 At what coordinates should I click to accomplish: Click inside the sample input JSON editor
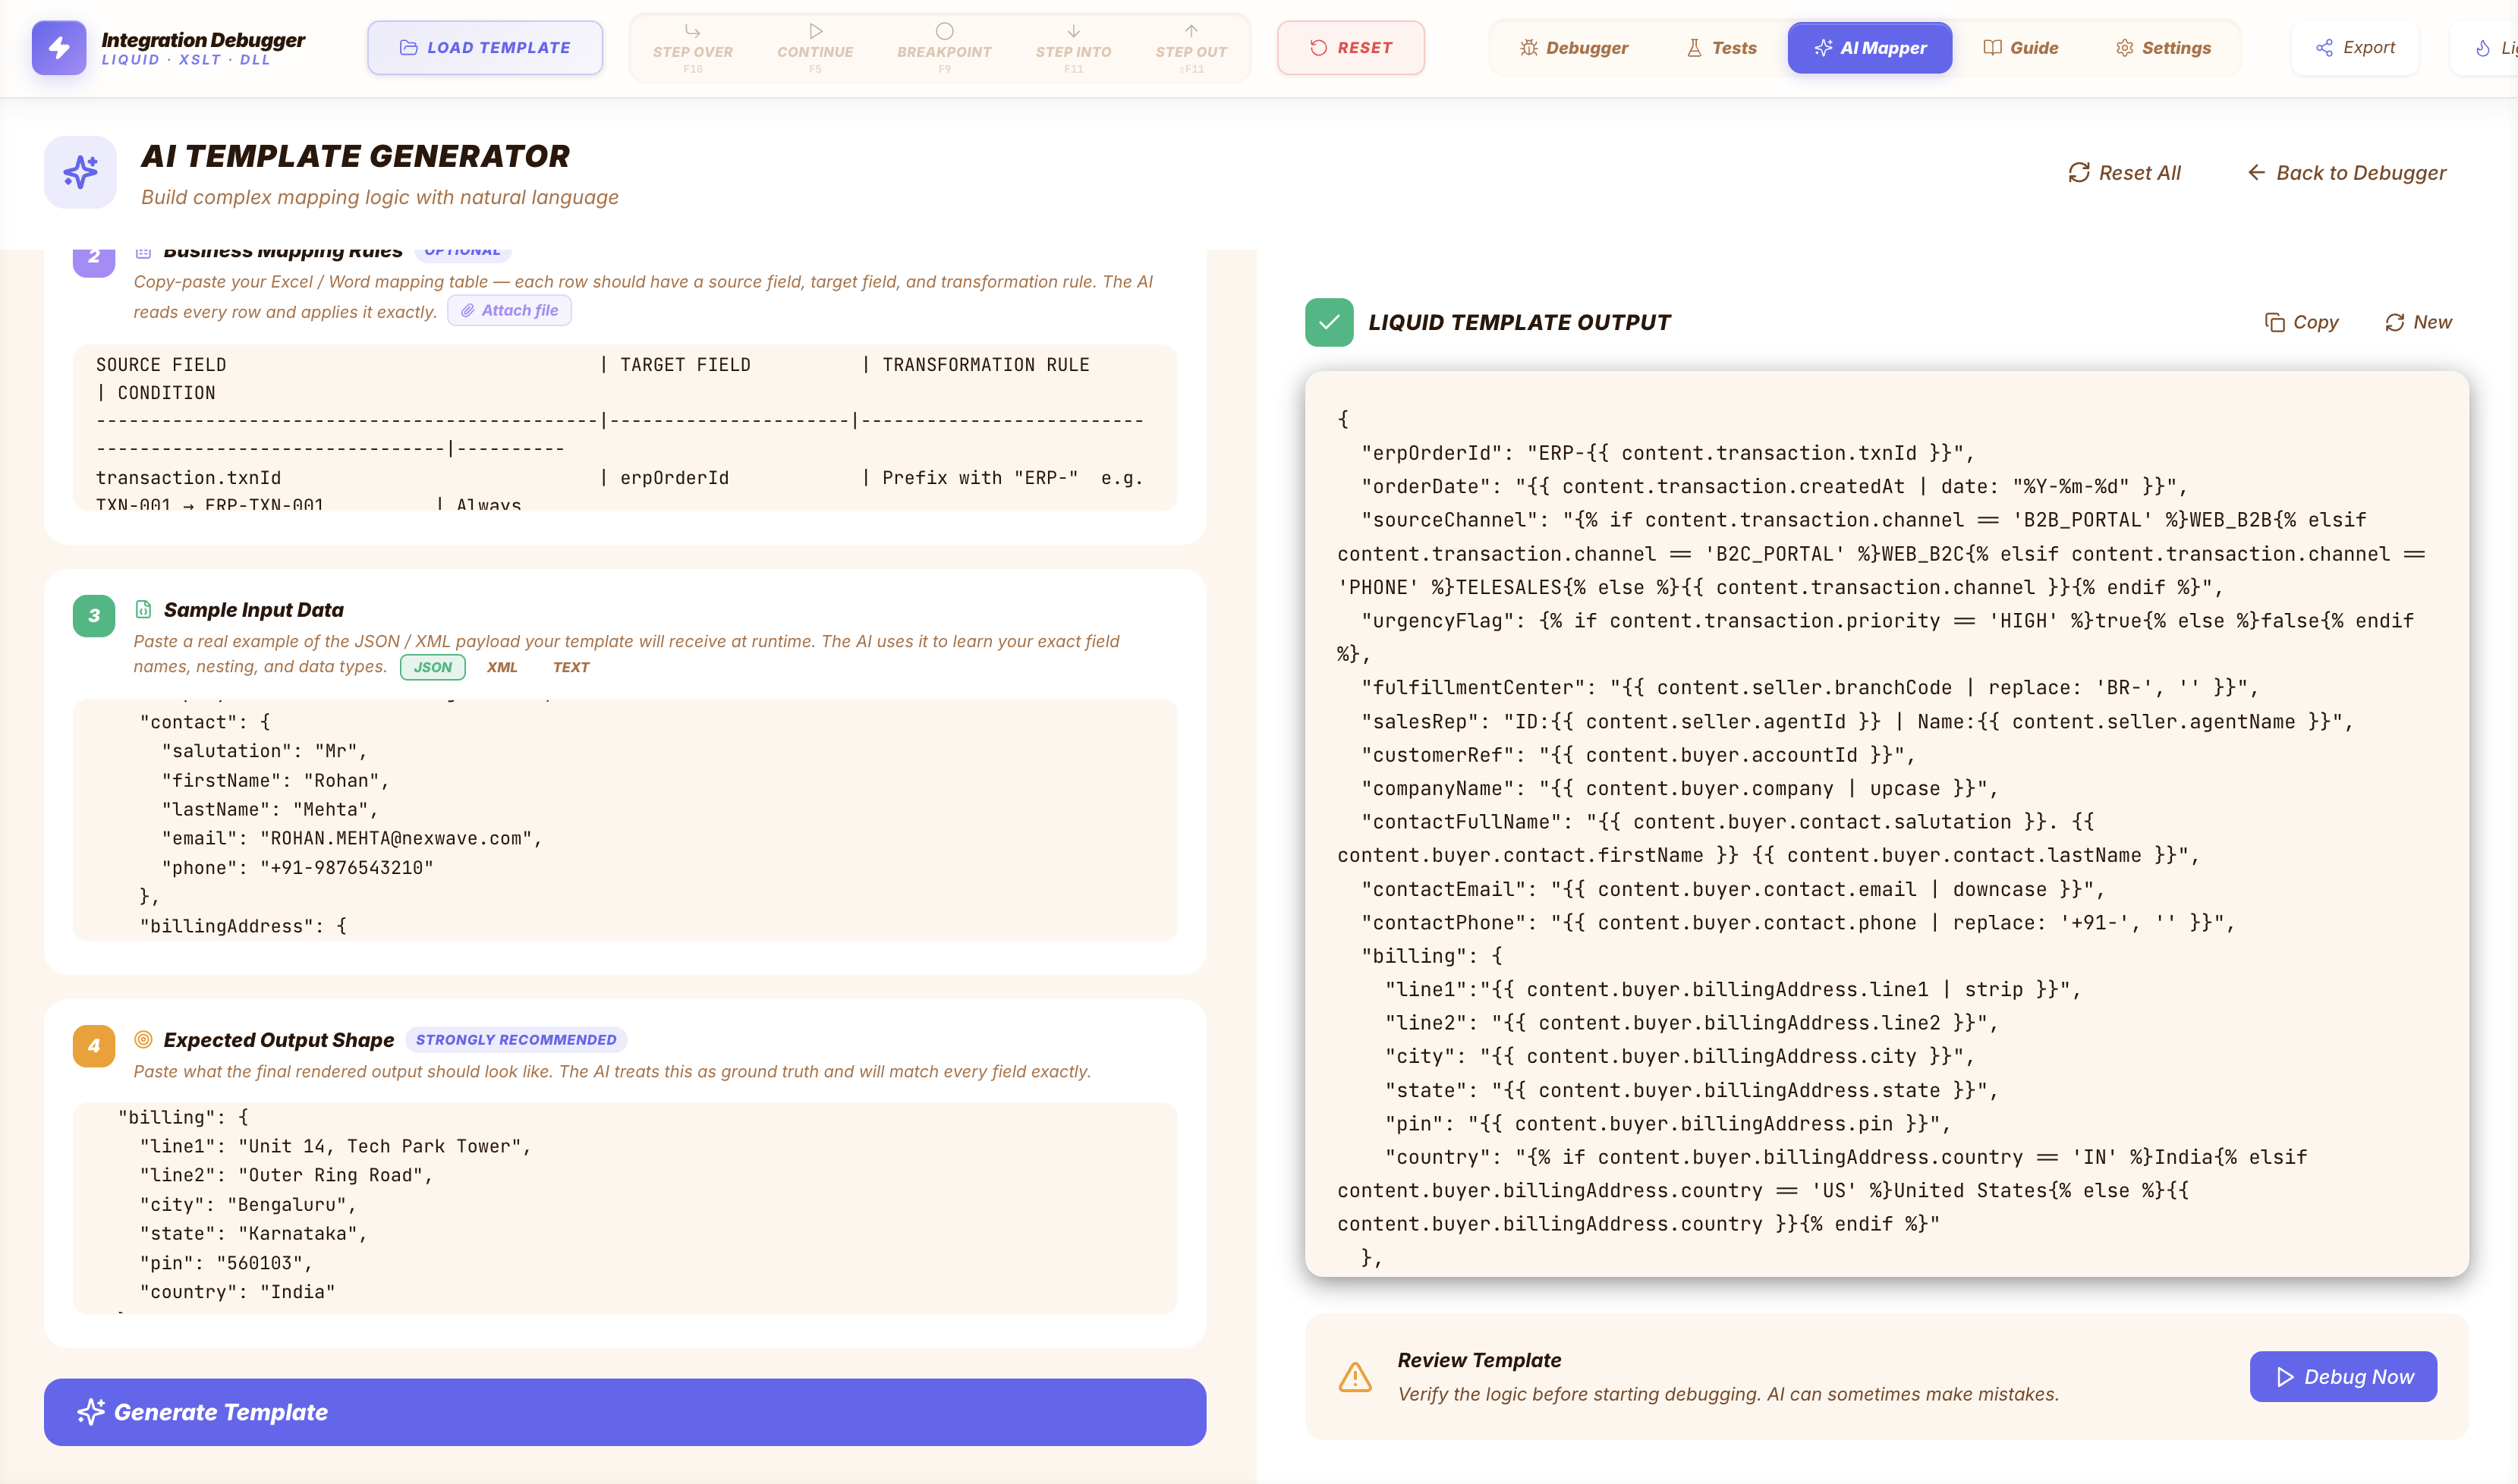pyautogui.click(x=625, y=820)
